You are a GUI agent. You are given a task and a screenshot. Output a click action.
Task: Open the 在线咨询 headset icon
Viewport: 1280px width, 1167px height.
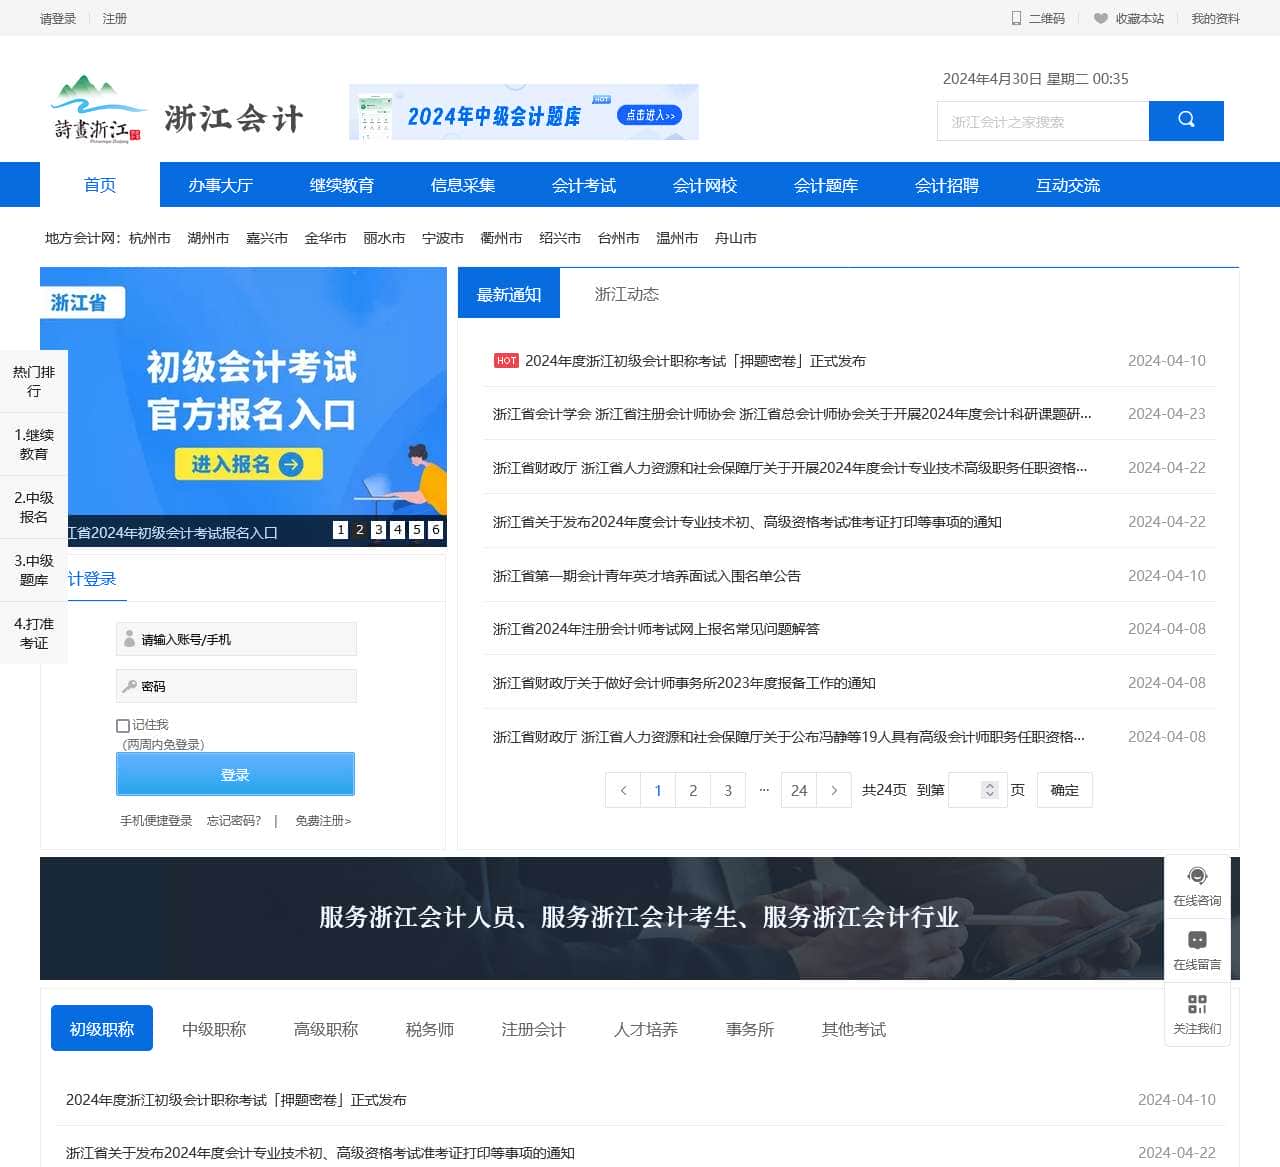1197,874
